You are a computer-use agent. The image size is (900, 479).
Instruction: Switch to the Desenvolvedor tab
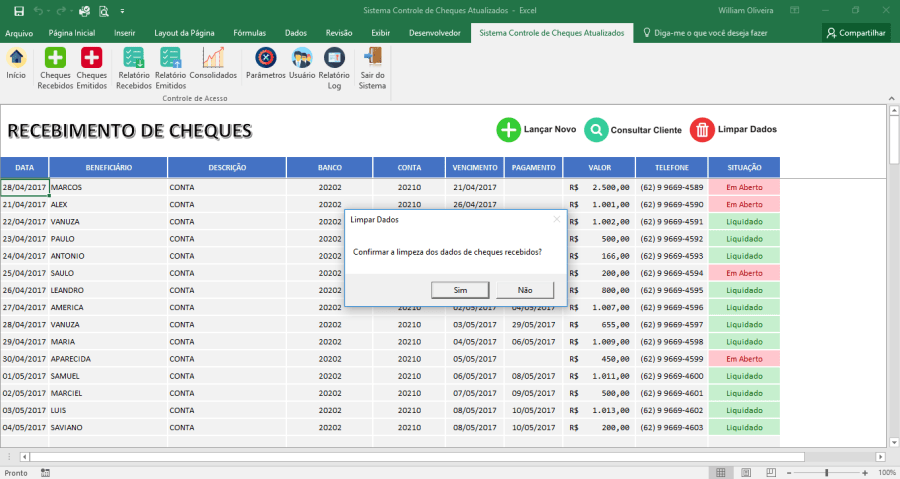tap(435, 33)
